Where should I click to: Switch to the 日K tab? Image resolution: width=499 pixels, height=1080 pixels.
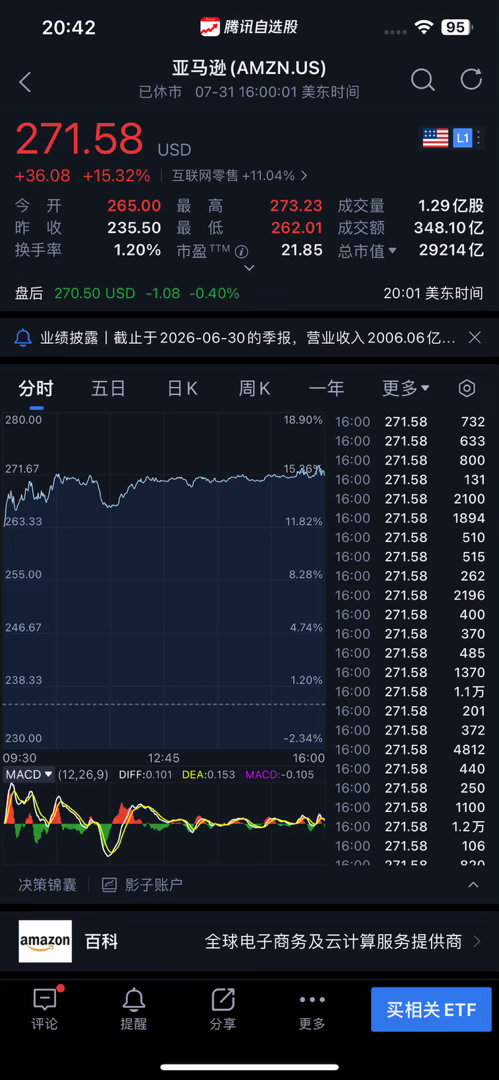183,388
